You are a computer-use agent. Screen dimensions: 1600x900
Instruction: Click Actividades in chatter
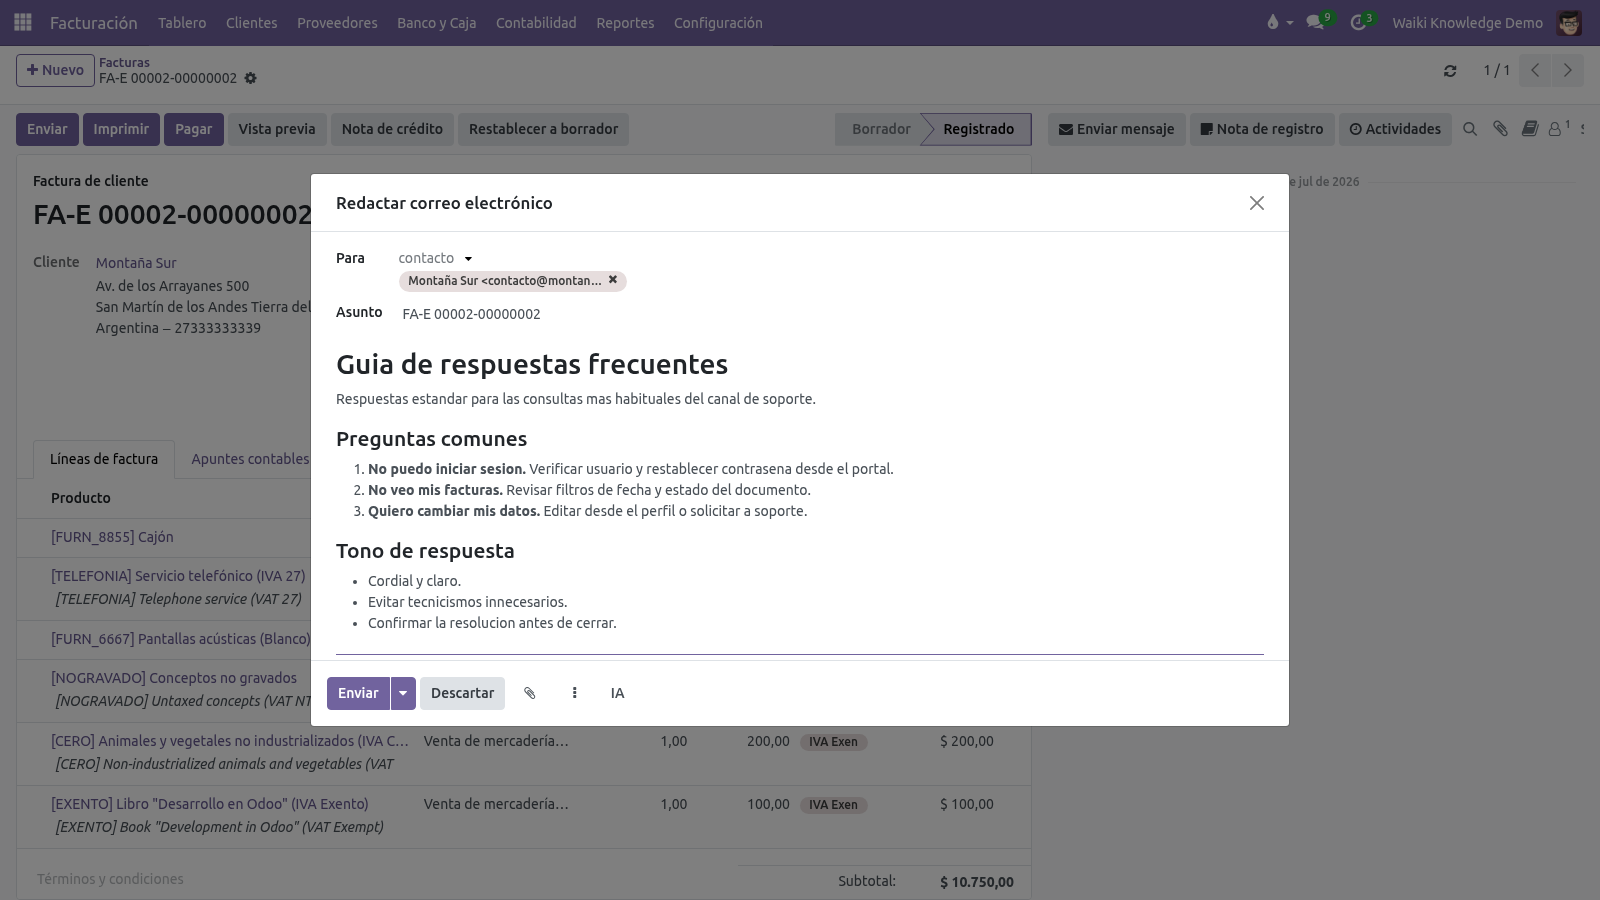(x=1395, y=129)
